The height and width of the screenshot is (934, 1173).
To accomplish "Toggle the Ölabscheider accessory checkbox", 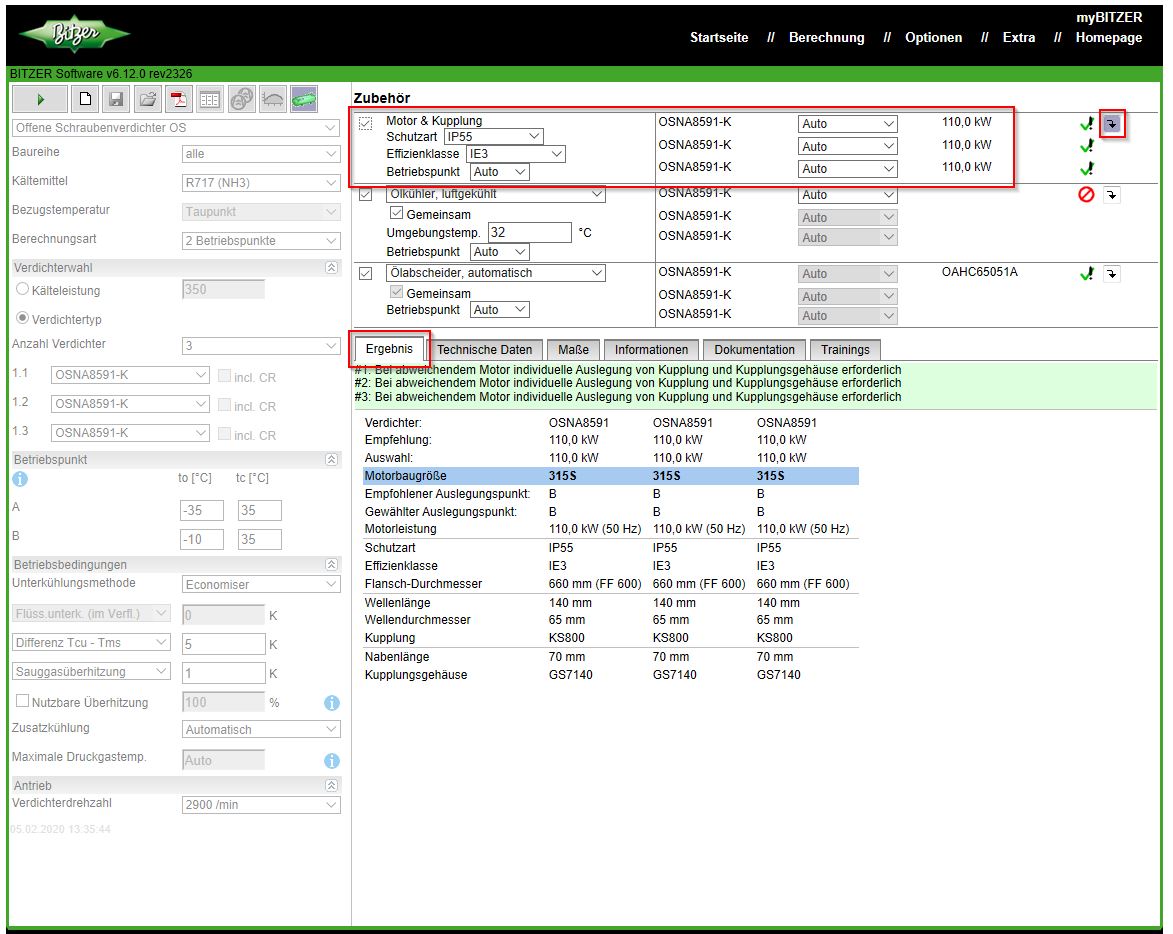I will click(x=365, y=273).
